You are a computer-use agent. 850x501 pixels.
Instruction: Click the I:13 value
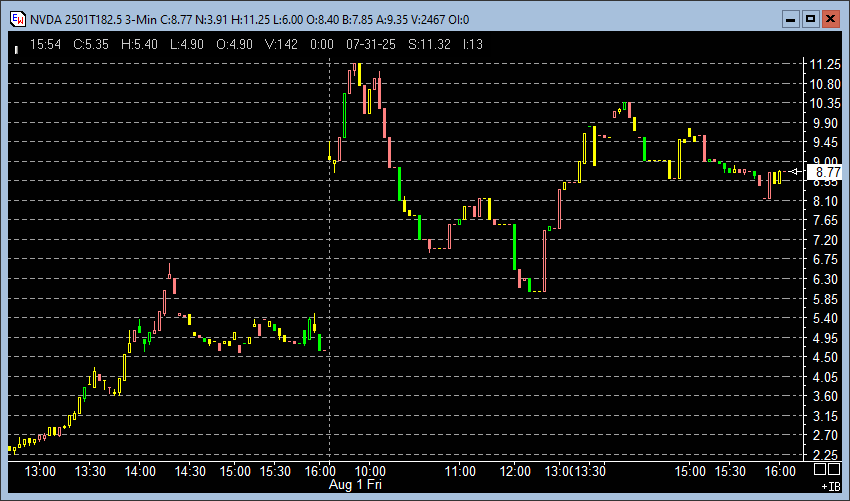point(473,44)
